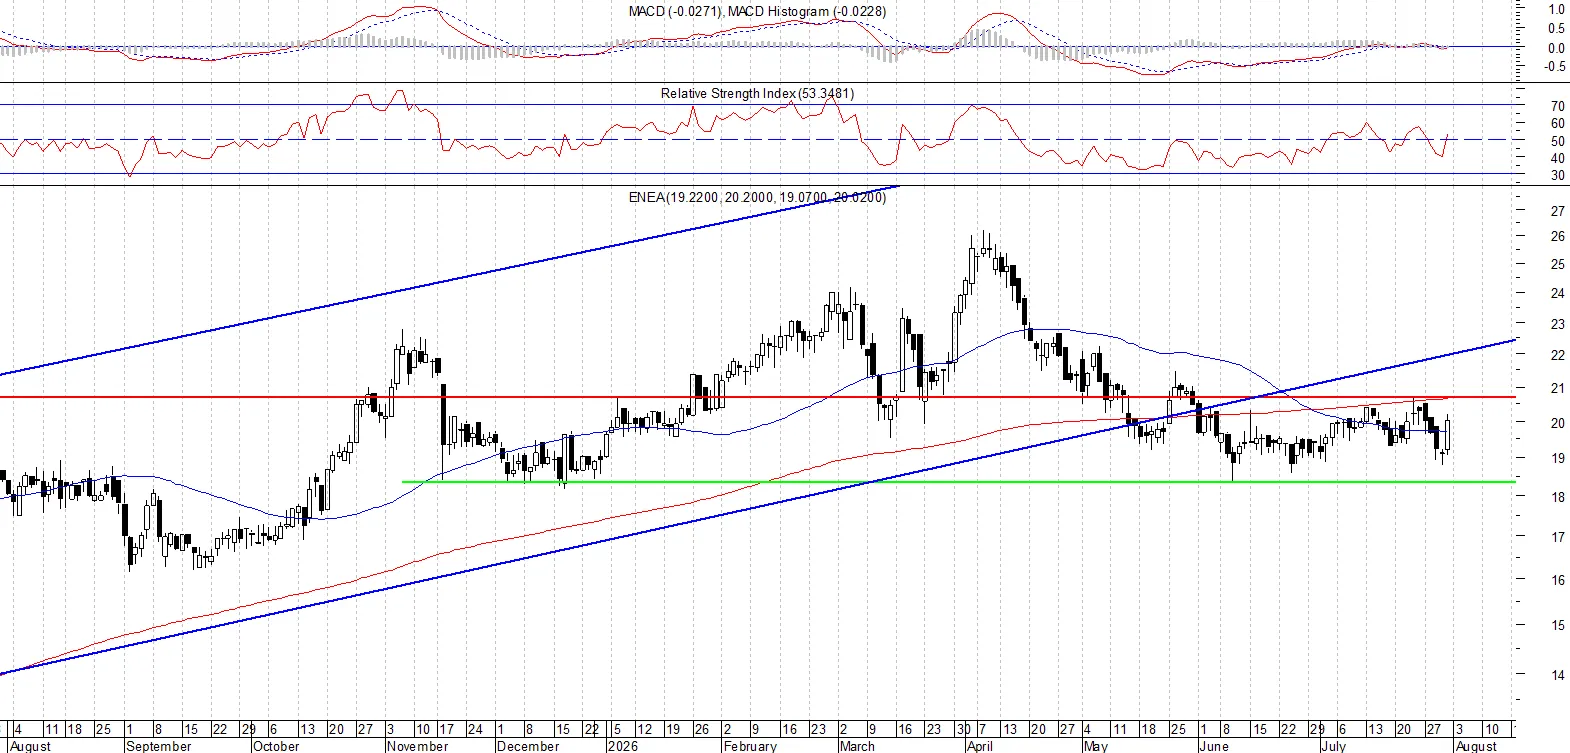Select the March month label
The height and width of the screenshot is (753, 1570).
pos(857,746)
